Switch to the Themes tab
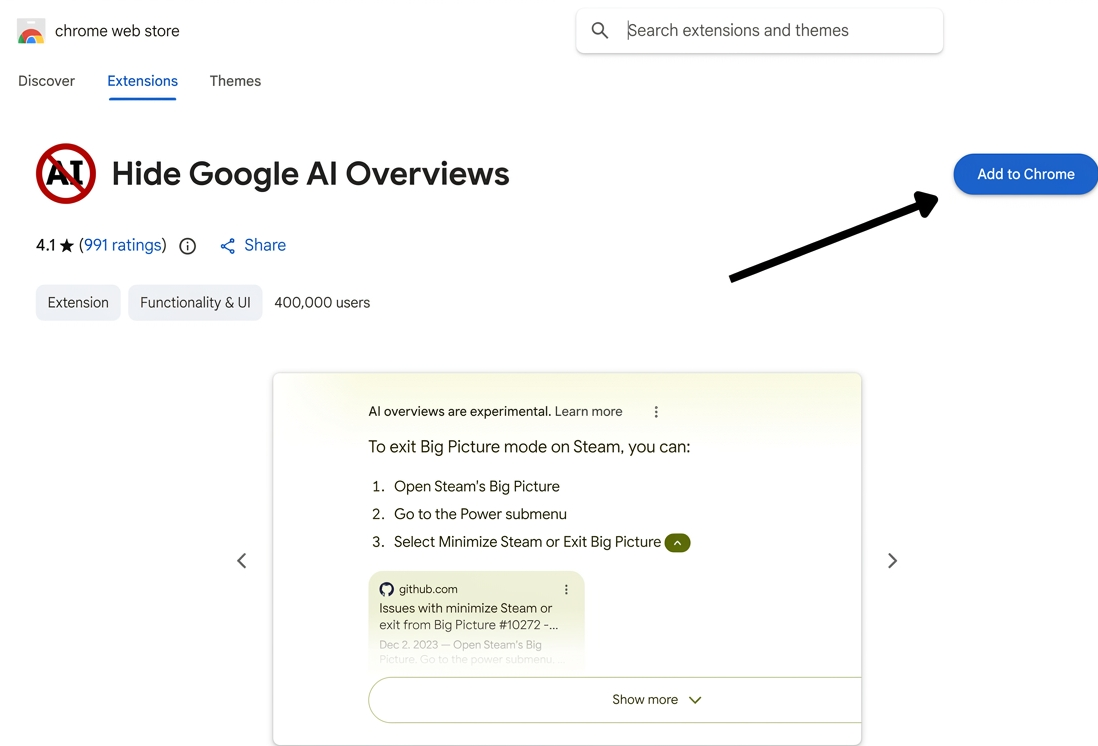Image resolution: width=1098 pixels, height=746 pixels. 235,81
